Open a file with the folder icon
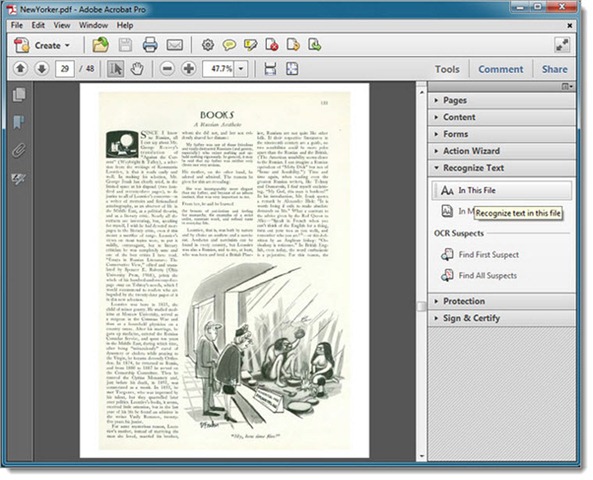Image resolution: width=593 pixels, height=480 pixels. point(101,45)
